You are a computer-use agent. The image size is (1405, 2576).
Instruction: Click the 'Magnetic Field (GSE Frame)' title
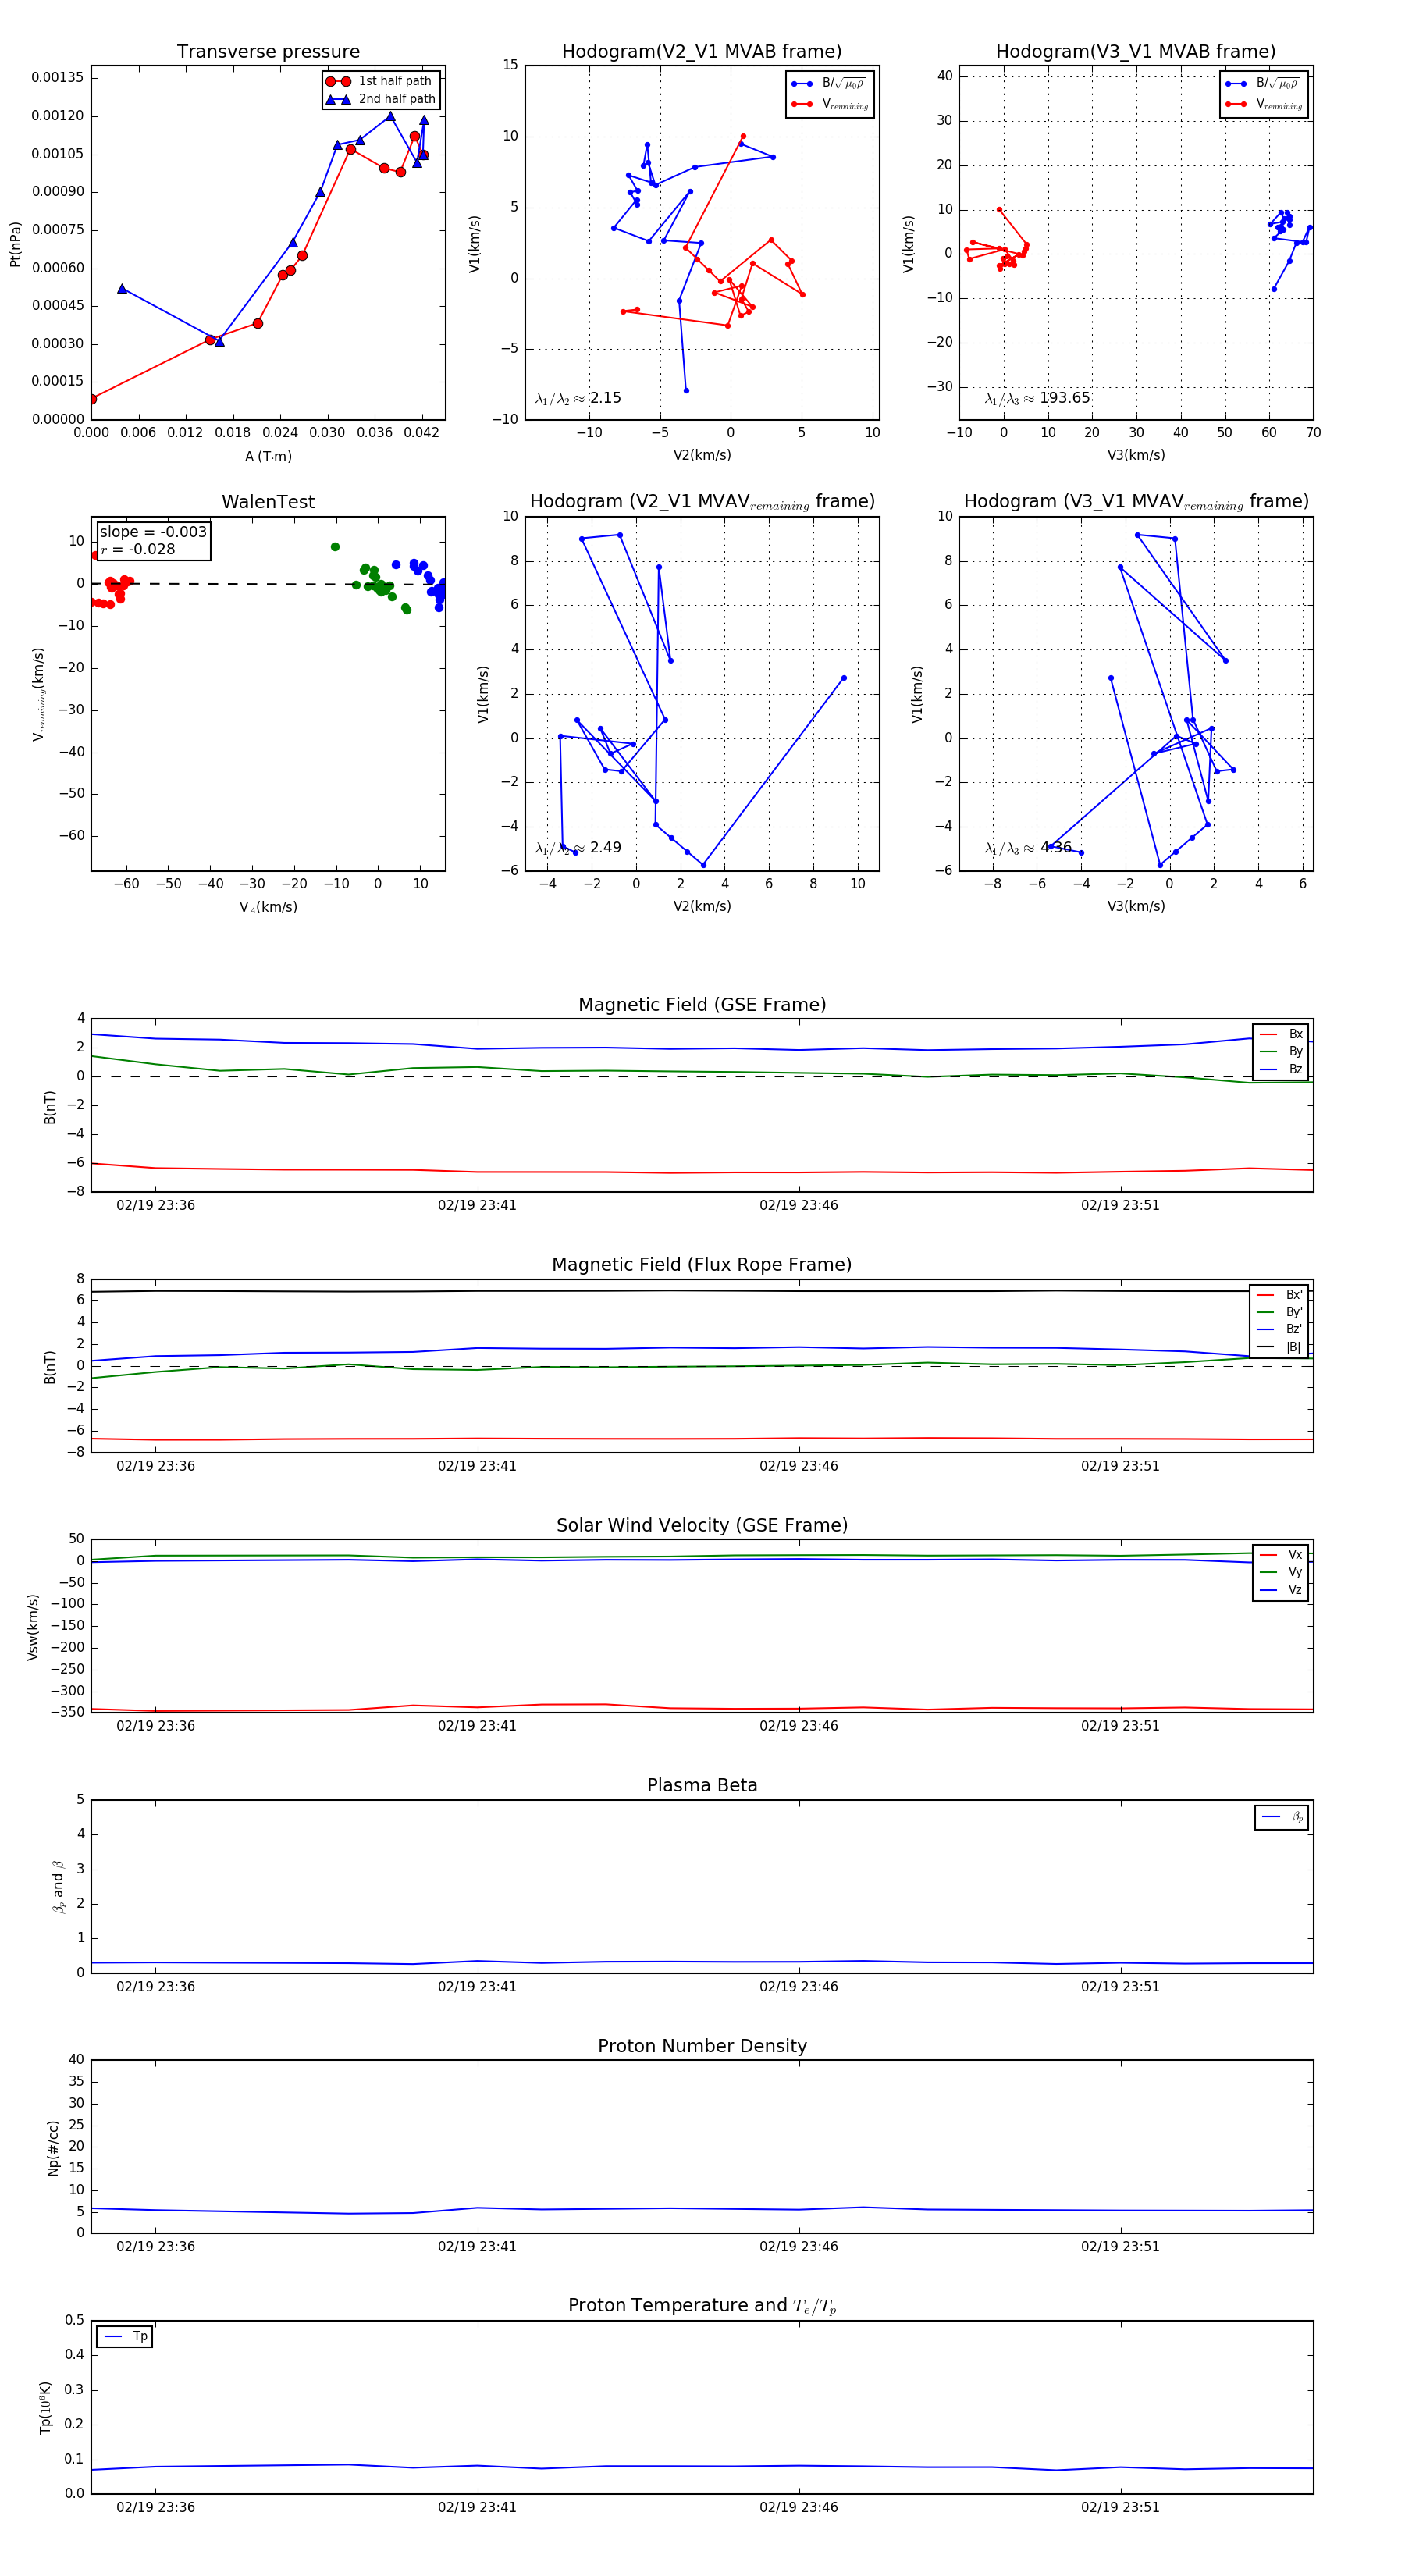coord(702,1005)
